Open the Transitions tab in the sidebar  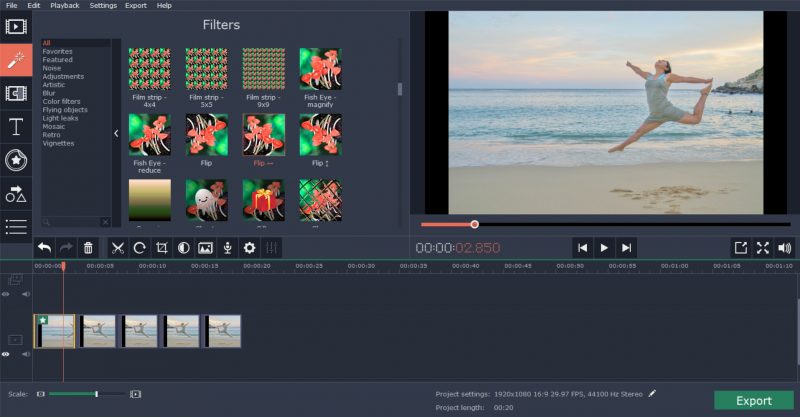[x=16, y=93]
